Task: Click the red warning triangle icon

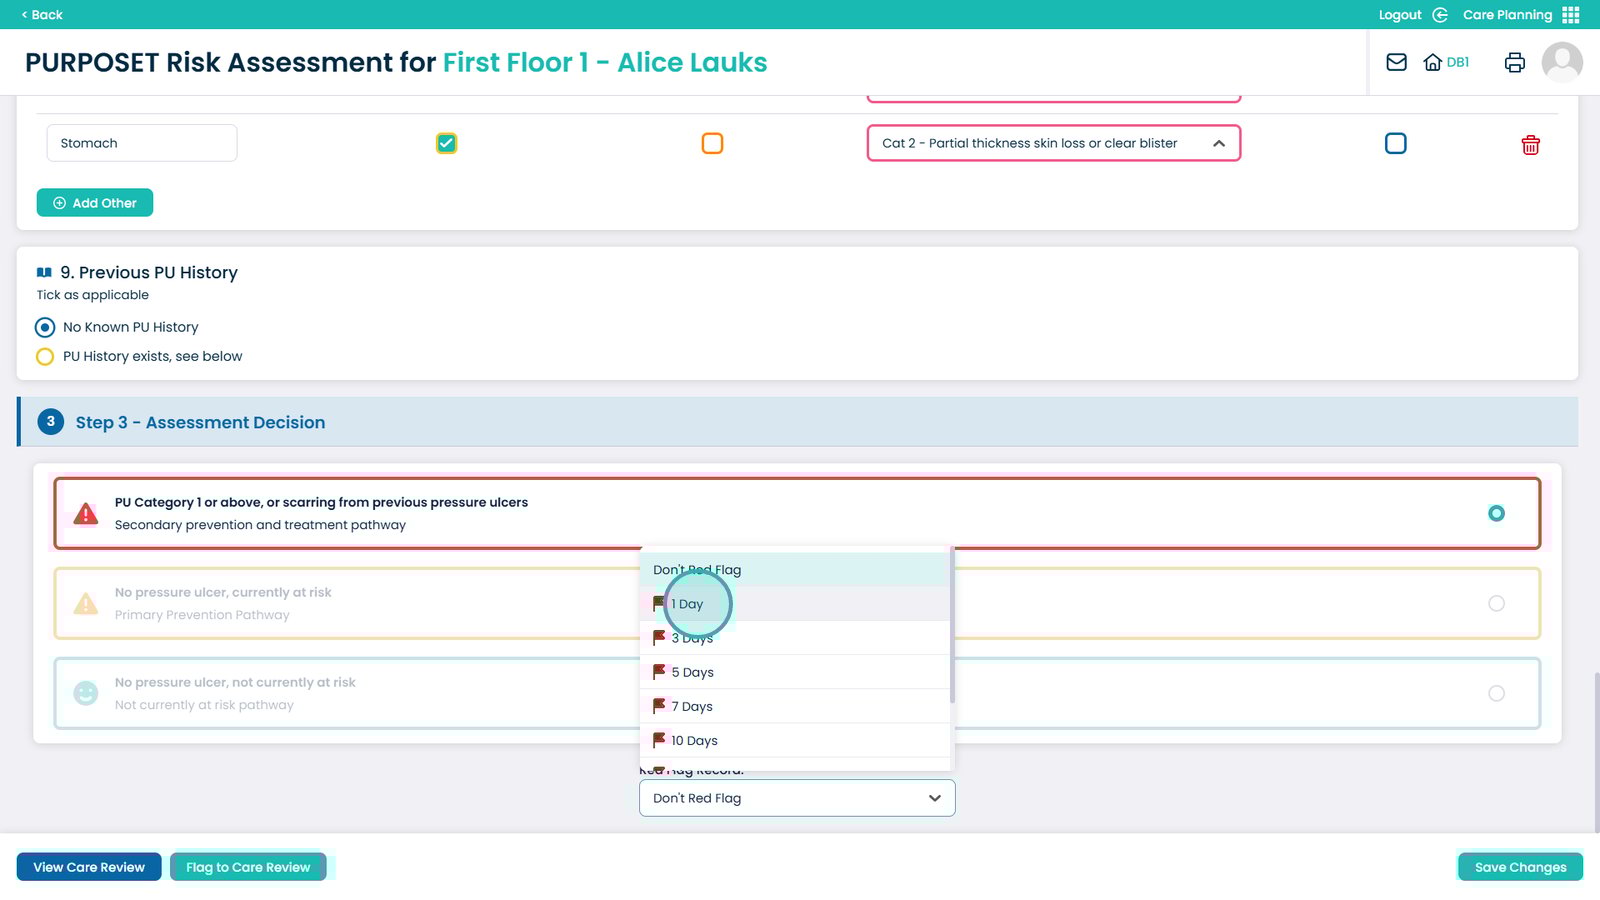Action: pos(86,514)
